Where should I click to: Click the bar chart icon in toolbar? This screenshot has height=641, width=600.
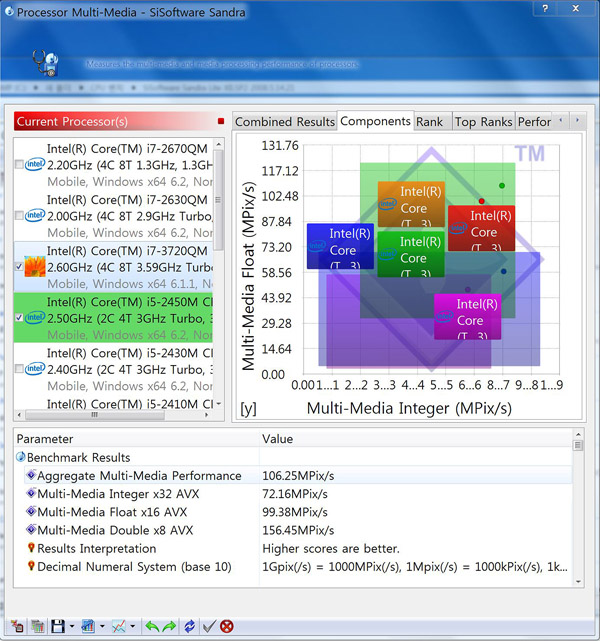pyautogui.click(x=88, y=626)
